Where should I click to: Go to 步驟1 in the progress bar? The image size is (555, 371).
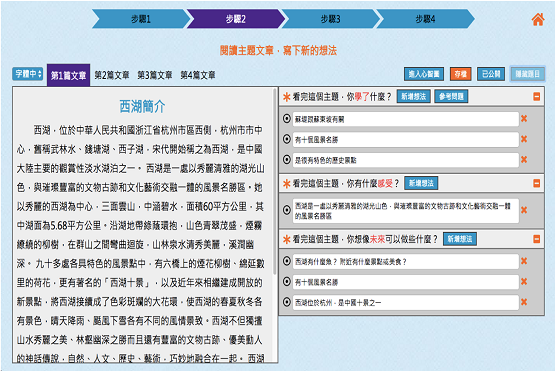pos(141,19)
